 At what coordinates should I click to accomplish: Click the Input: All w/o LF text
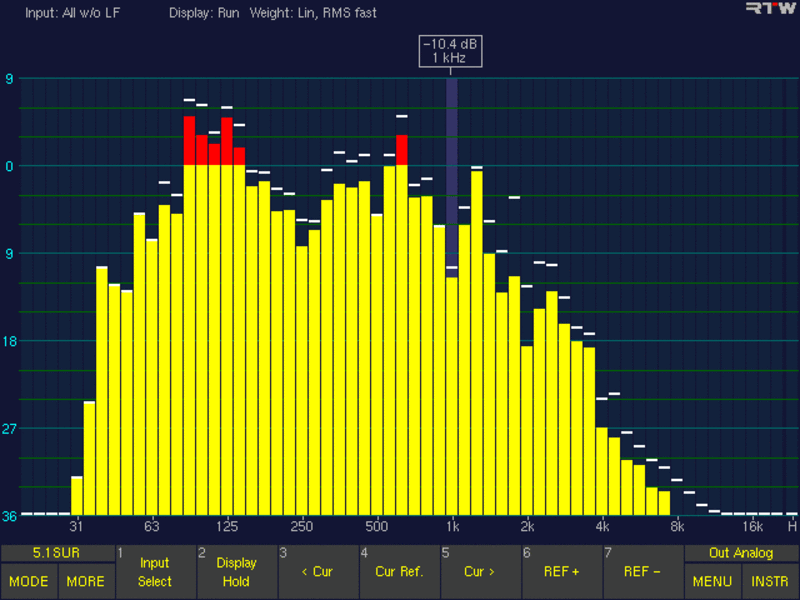pos(72,13)
